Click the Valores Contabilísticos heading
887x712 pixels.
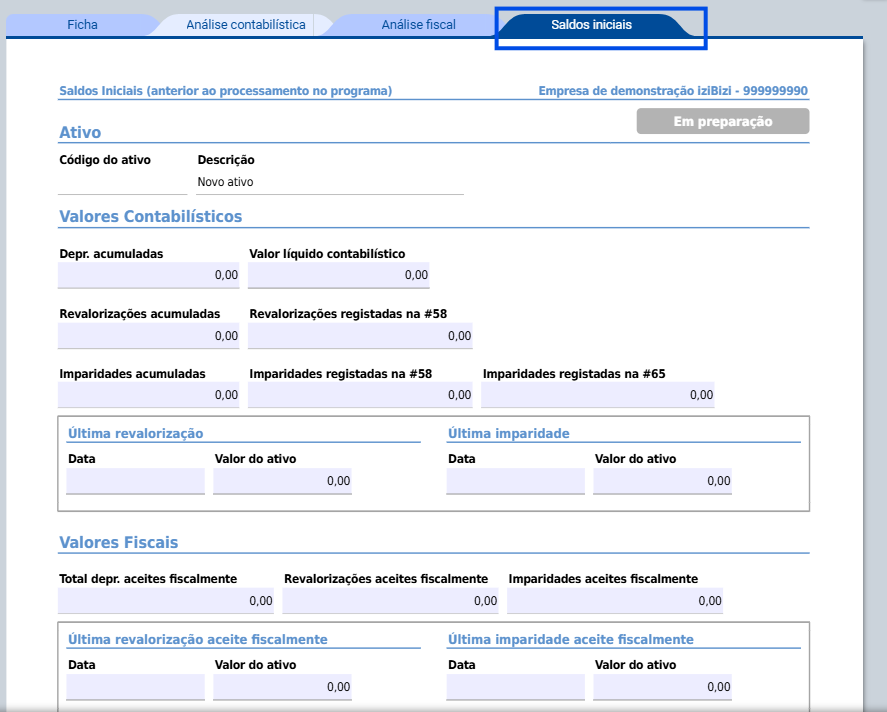tap(150, 217)
